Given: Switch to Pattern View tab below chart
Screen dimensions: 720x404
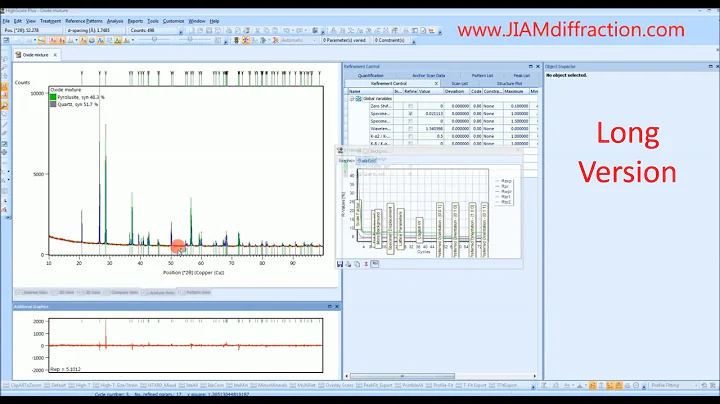Looking at the screenshot, I should [x=194, y=292].
